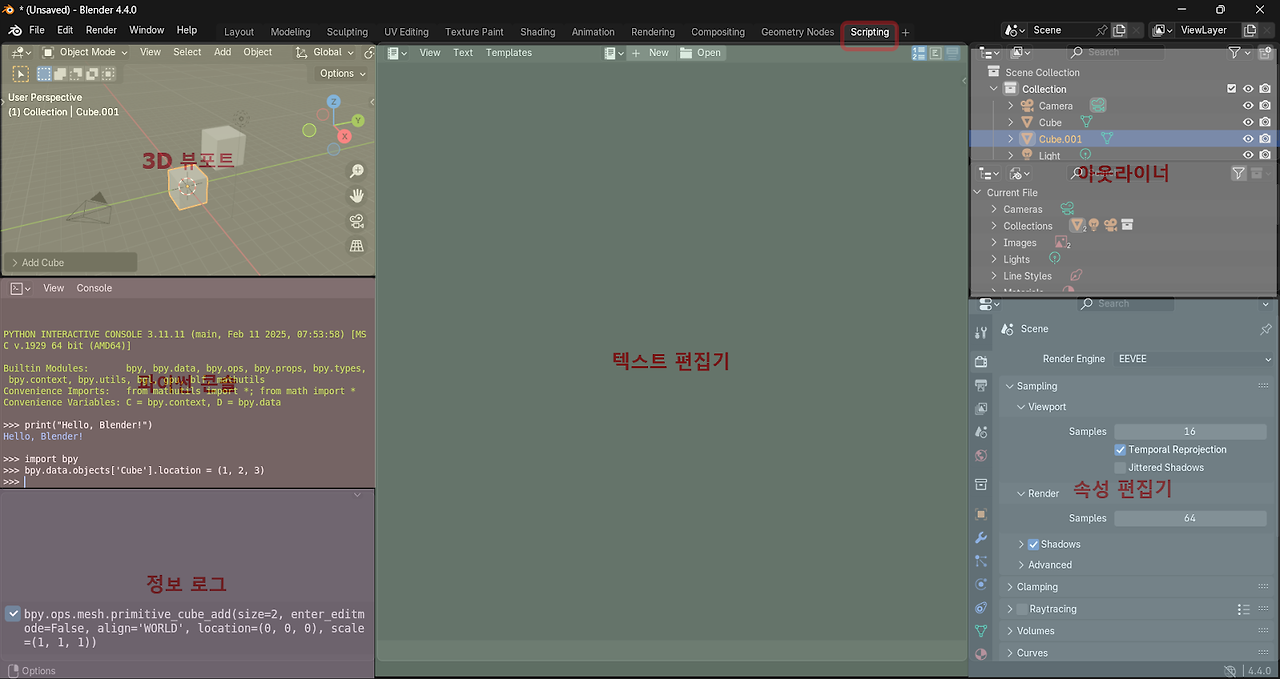This screenshot has height=679, width=1280.
Task: Open the Output properties tab
Action: click(981, 384)
